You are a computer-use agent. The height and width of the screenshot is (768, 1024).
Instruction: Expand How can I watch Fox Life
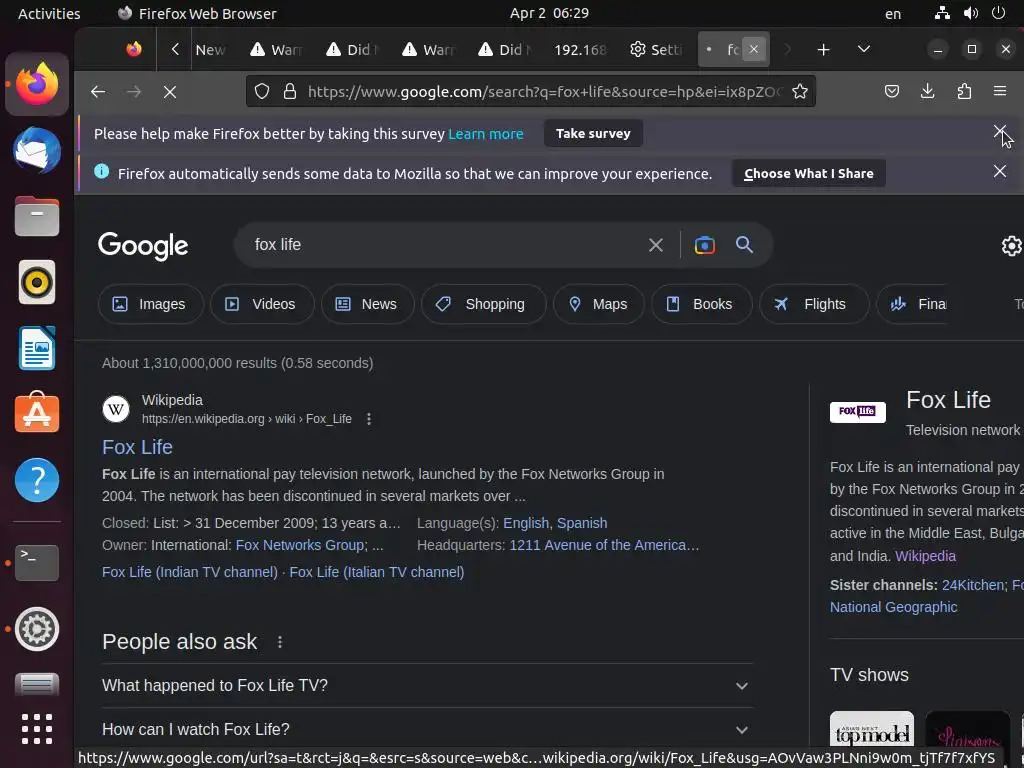[428, 729]
